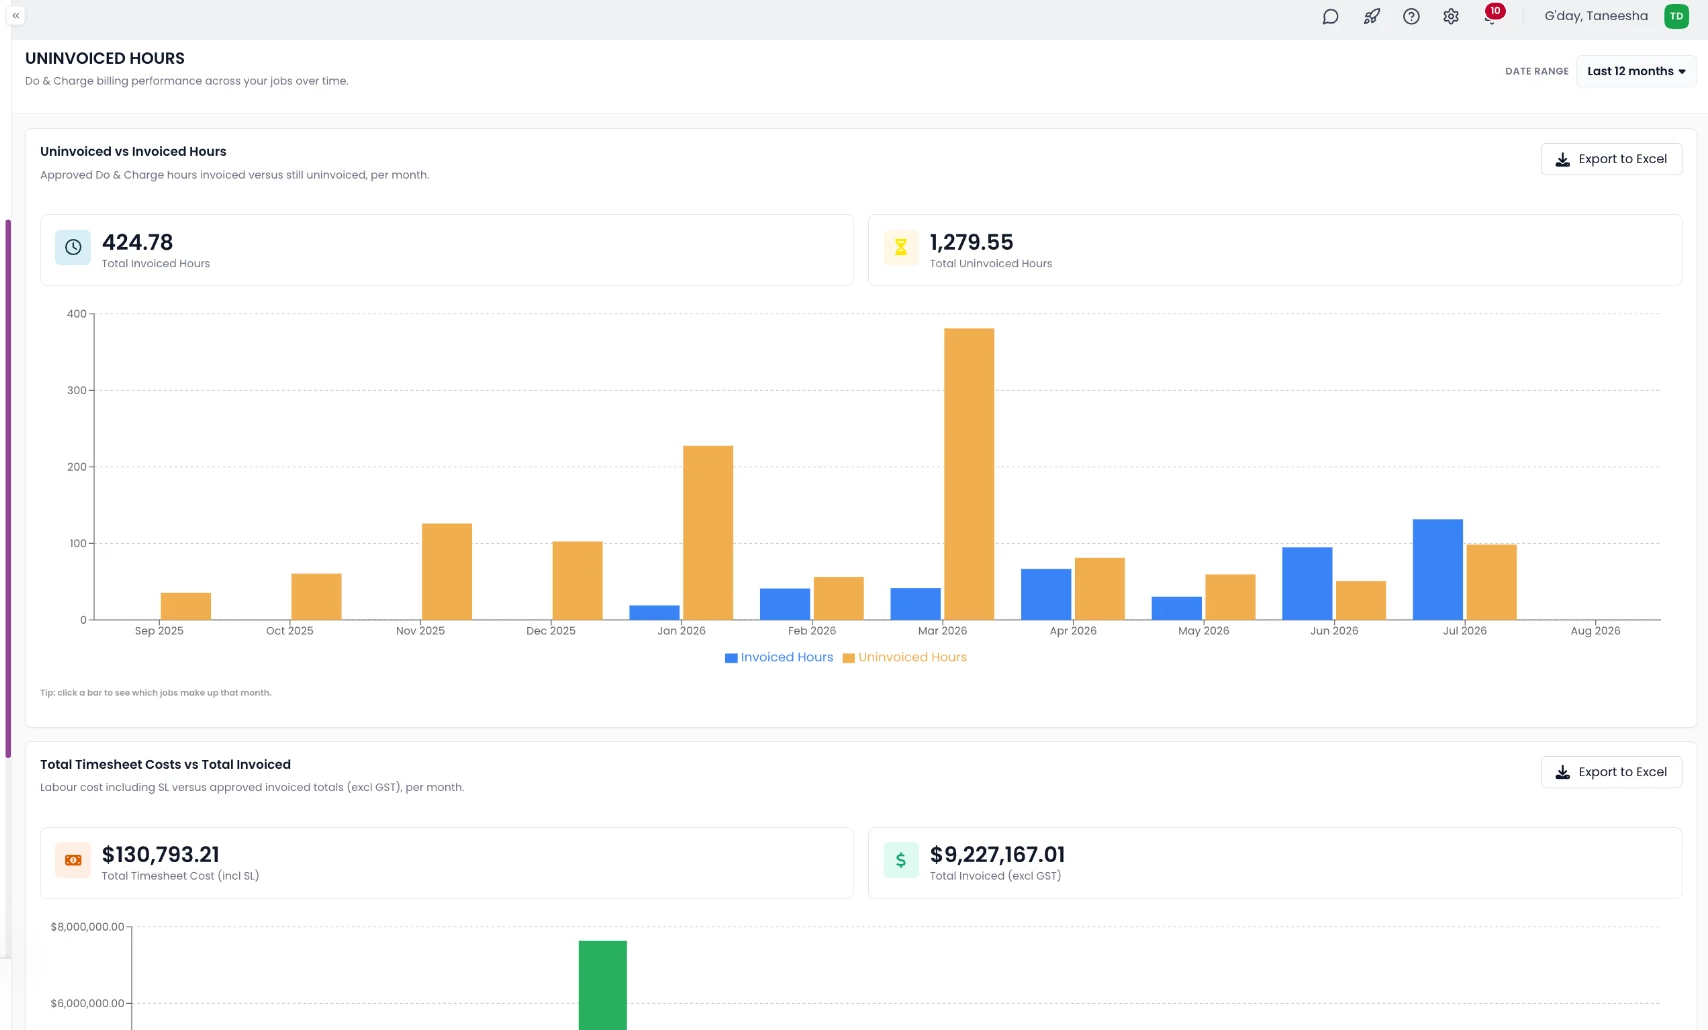This screenshot has height=1030, width=1708.
Task: Select the Apr 2026 invoiced hours bar
Action: [1046, 595]
